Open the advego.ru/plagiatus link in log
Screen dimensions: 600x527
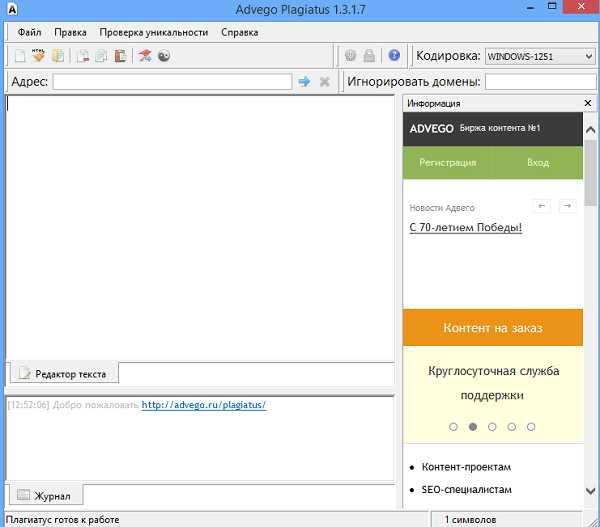(x=204, y=405)
